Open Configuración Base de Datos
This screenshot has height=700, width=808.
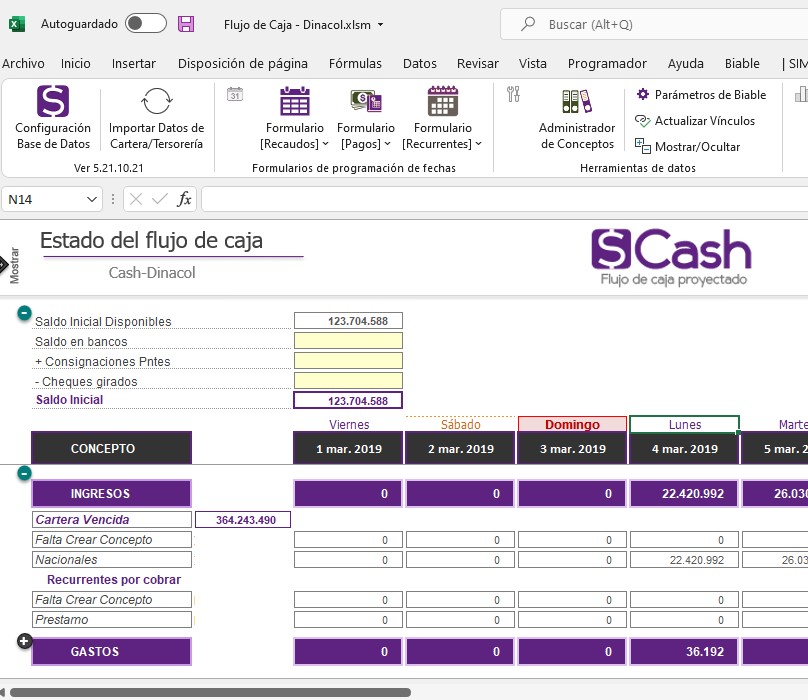coord(53,118)
